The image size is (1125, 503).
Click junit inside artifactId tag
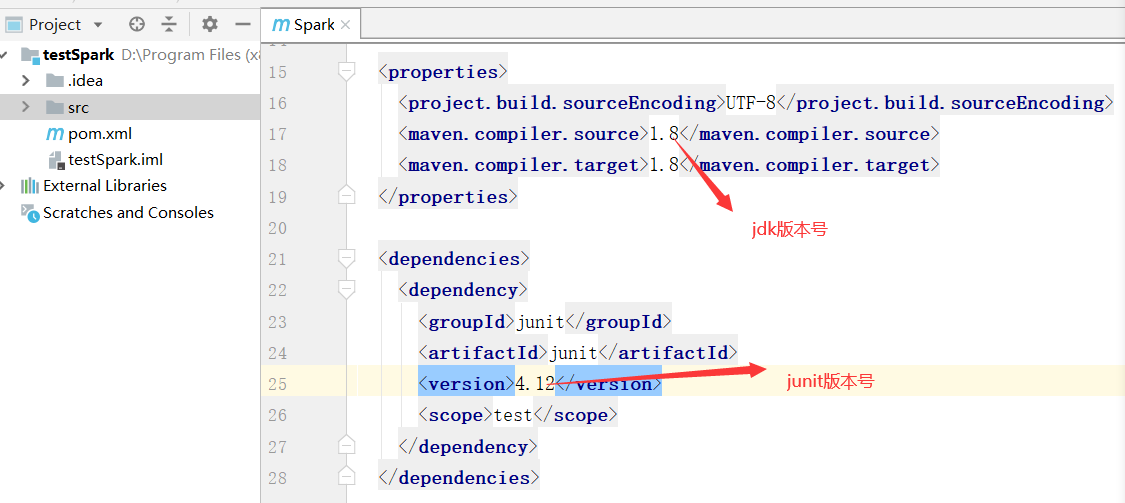click(x=573, y=352)
